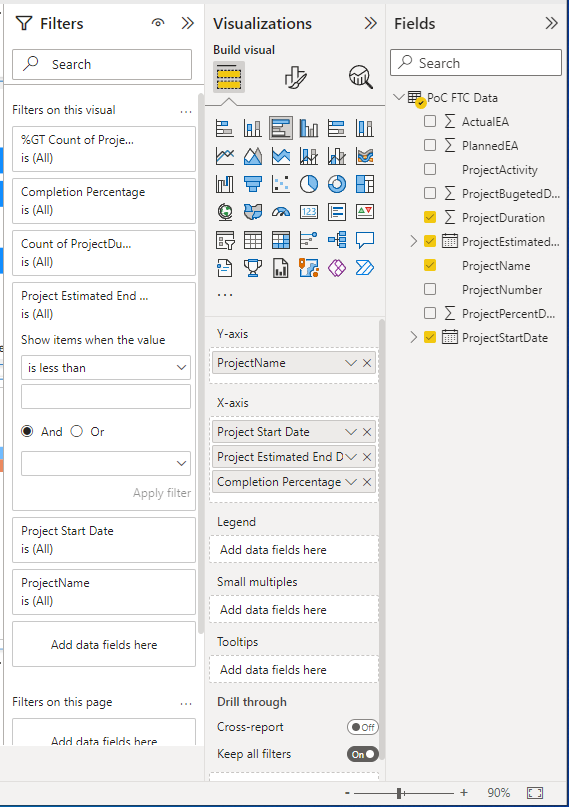Viewport: 569px width, 807px height.
Task: Select the pie chart visual
Action: [309, 184]
